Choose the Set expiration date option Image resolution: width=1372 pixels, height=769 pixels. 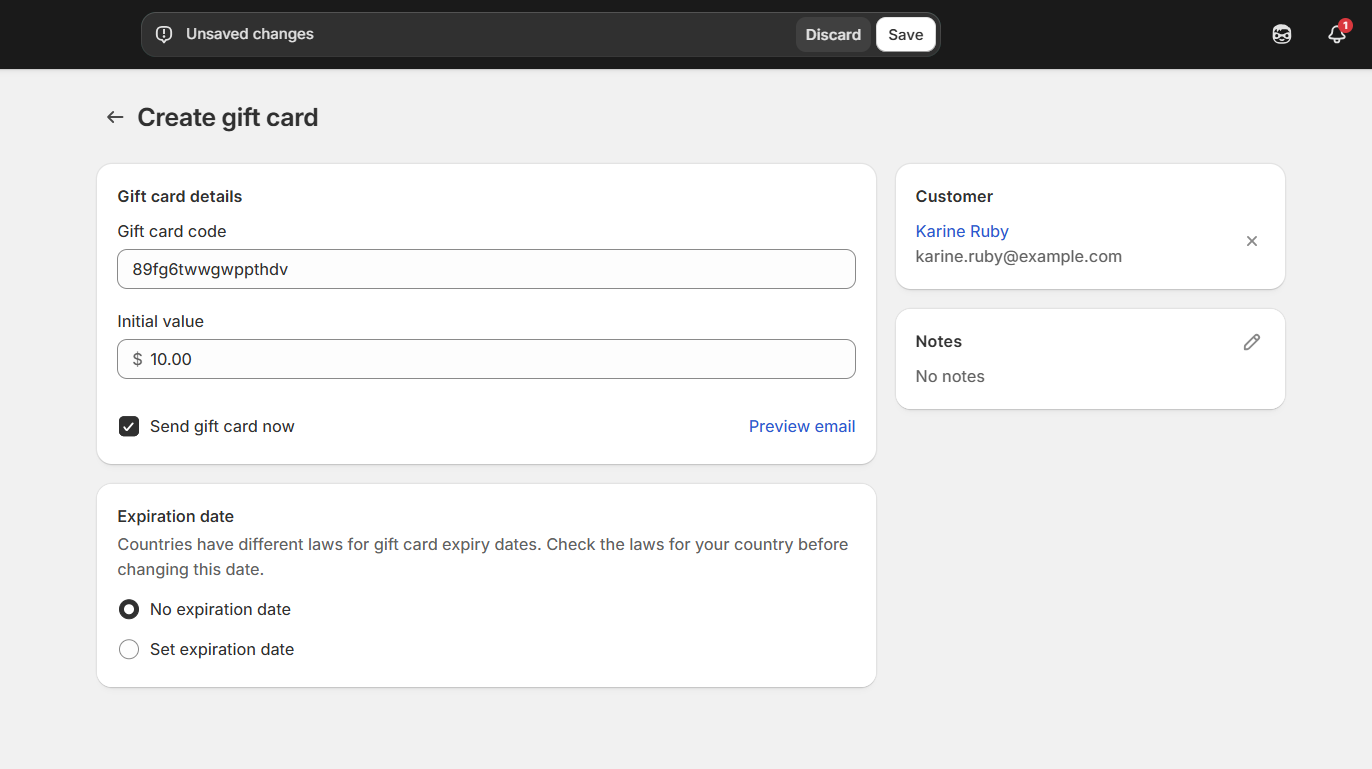click(x=129, y=650)
